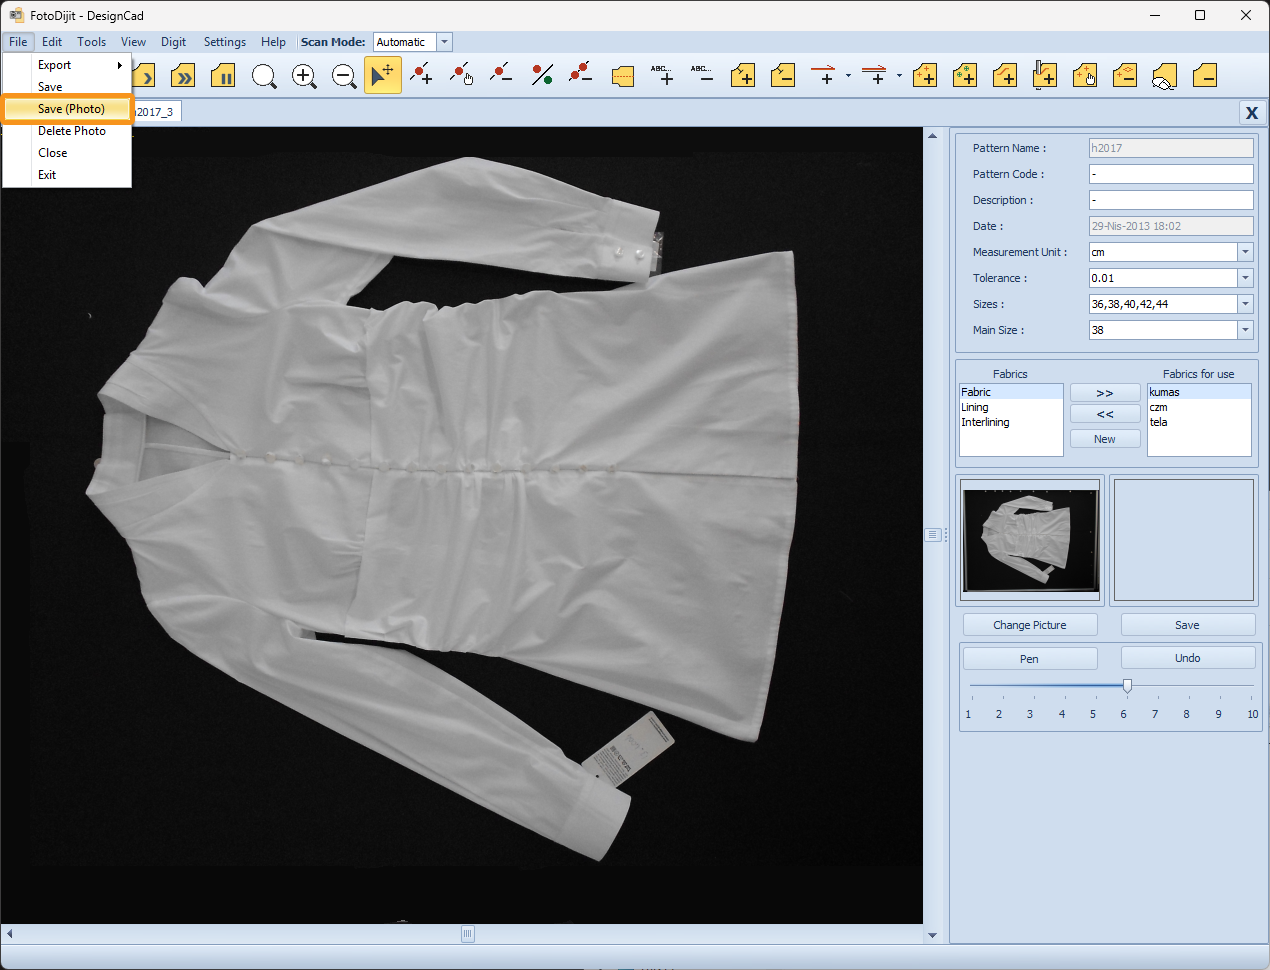
Task: Click the remove text label (ABC-) icon
Action: tap(702, 75)
